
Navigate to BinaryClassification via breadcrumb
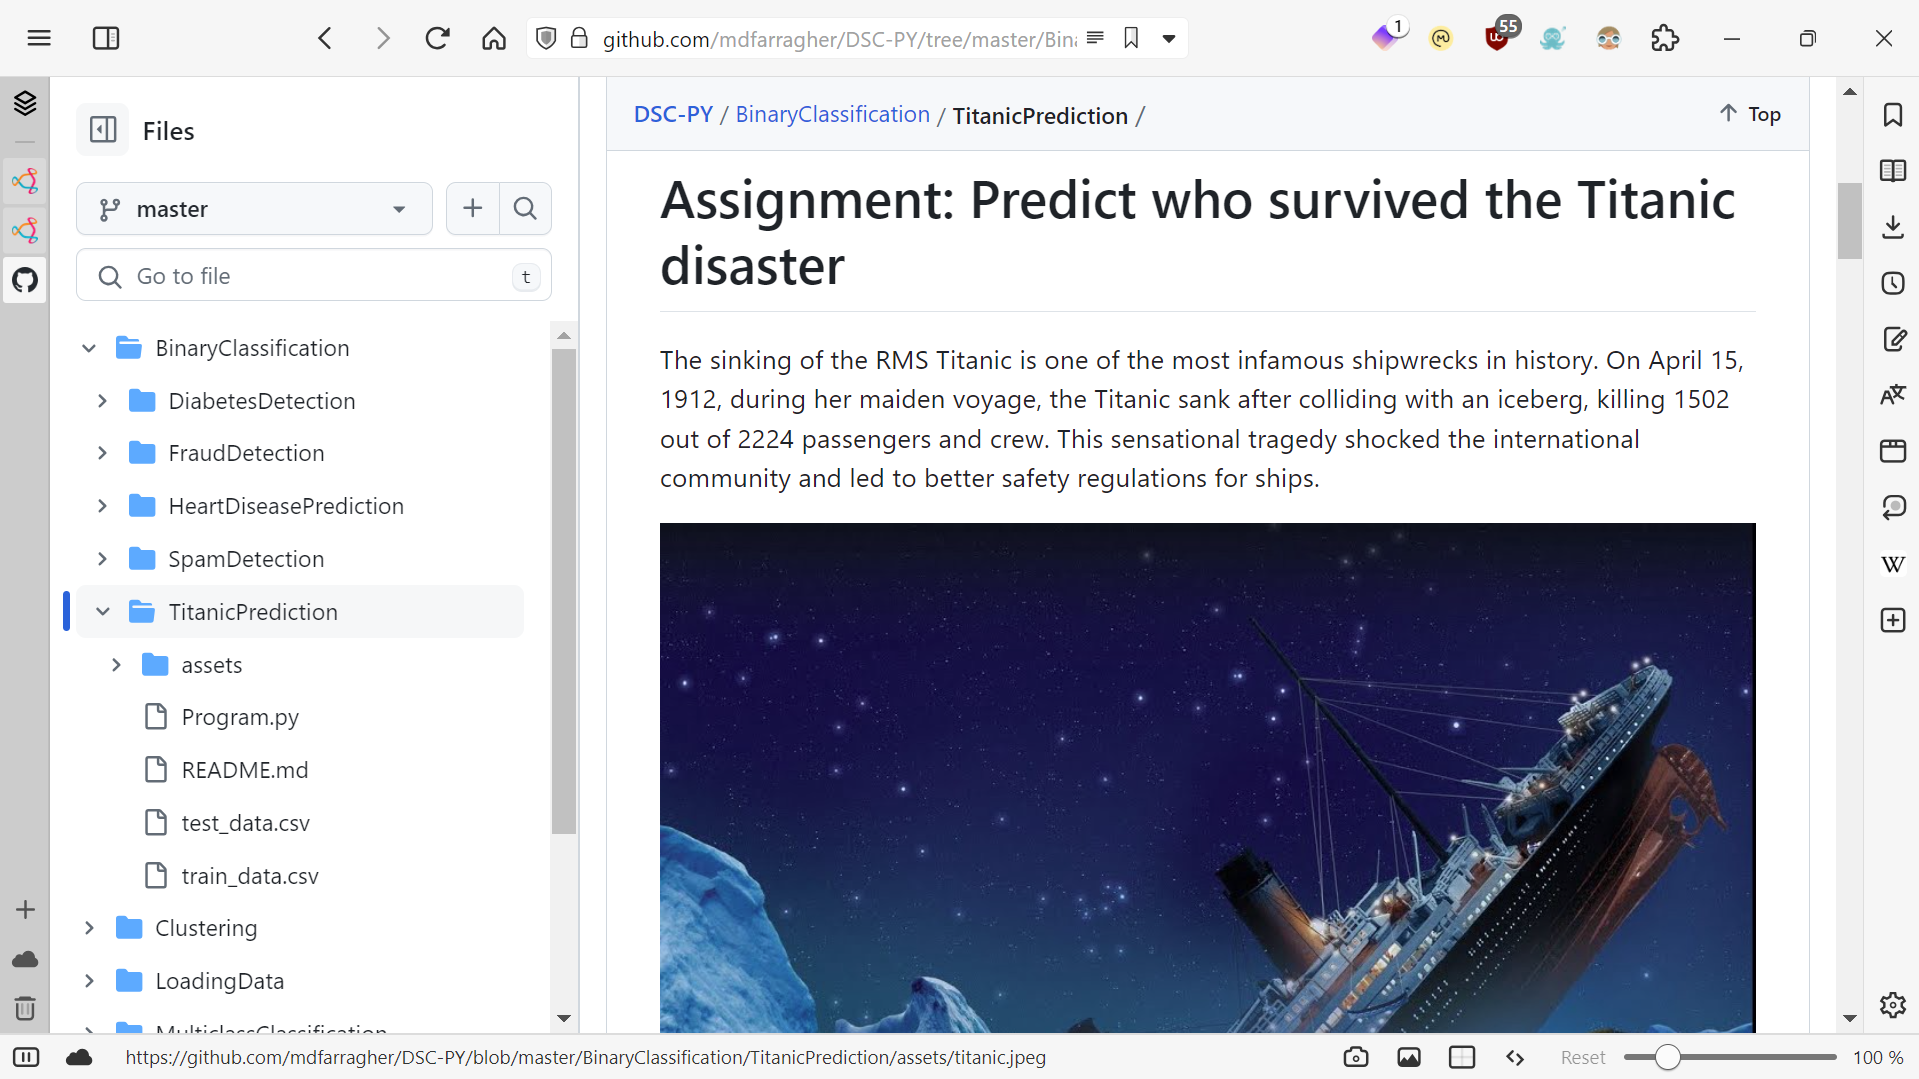tap(832, 114)
